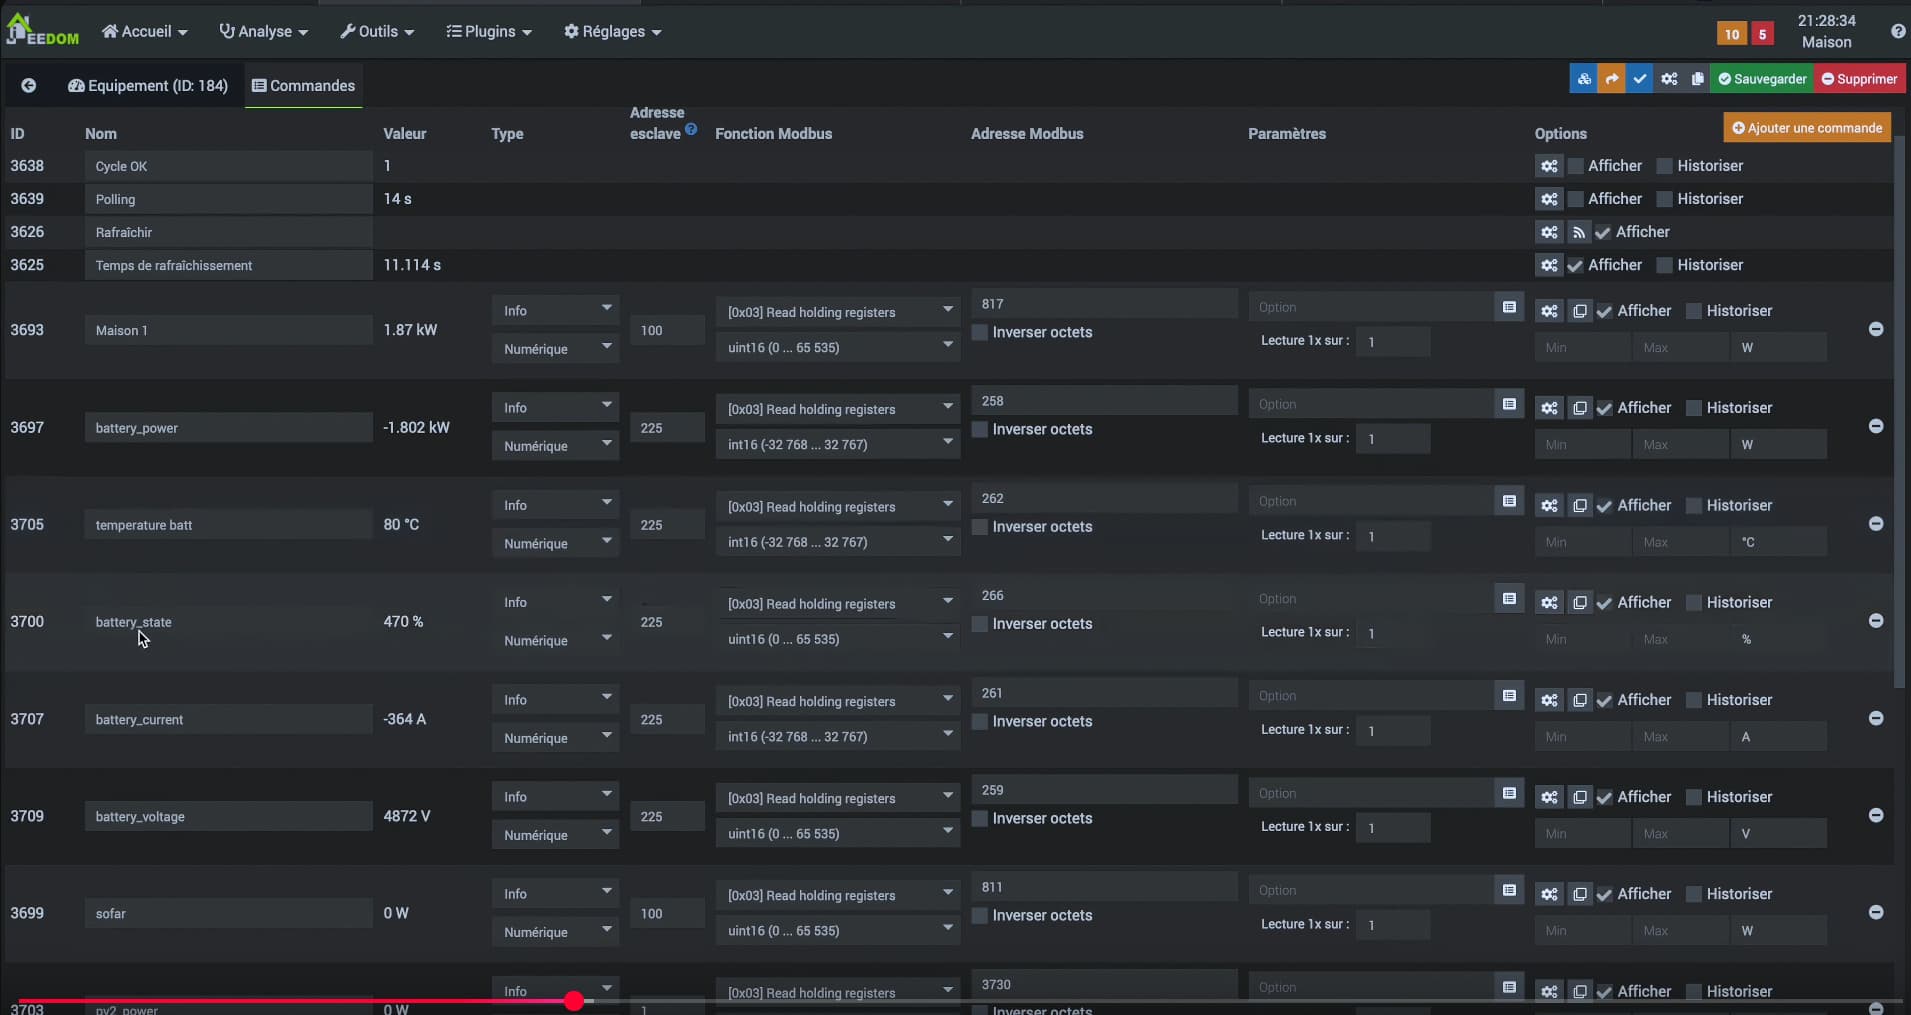Open advanced configuration gears in top toolbar
This screenshot has width=1911, height=1015.
click(1669, 79)
